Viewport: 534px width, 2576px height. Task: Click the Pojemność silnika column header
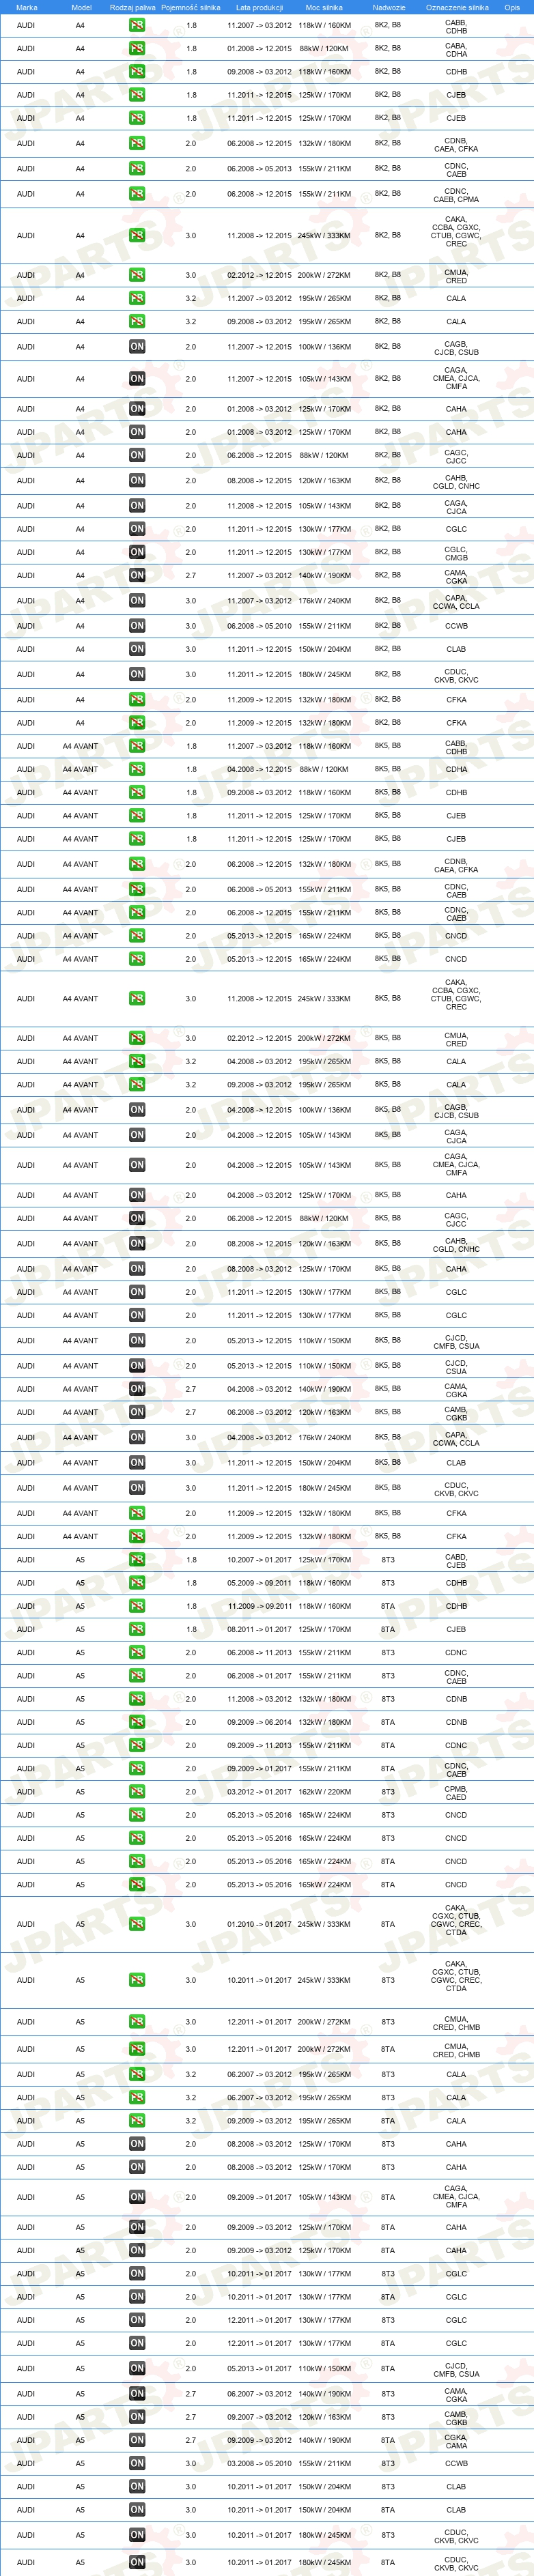click(x=191, y=7)
